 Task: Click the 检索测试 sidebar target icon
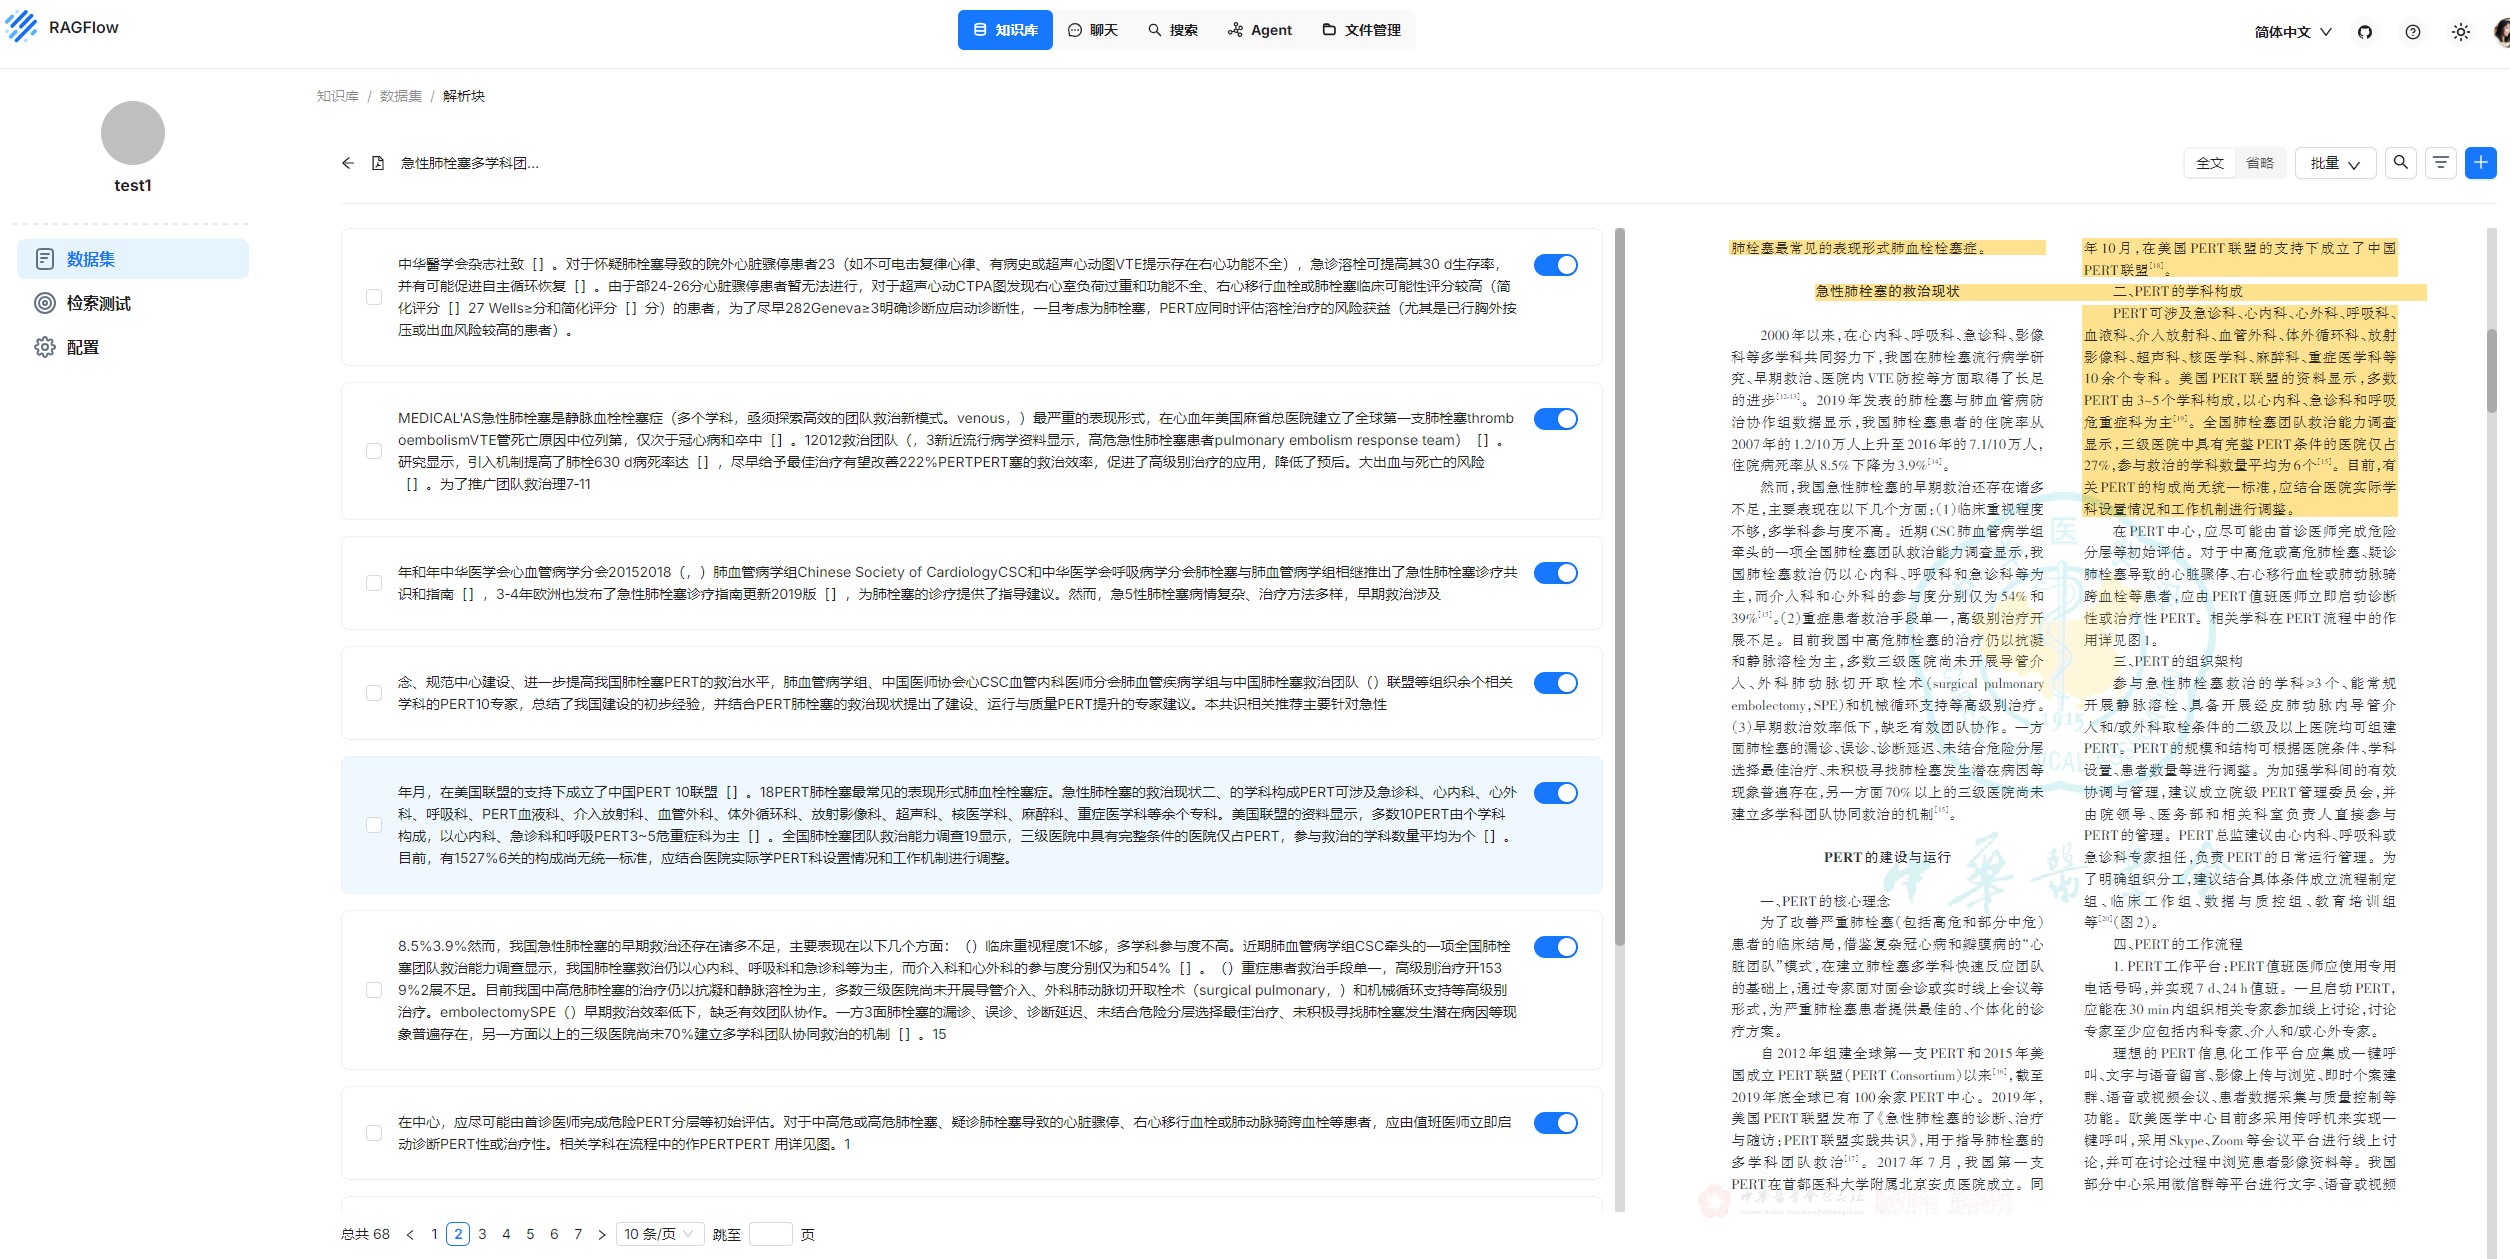pyautogui.click(x=45, y=303)
